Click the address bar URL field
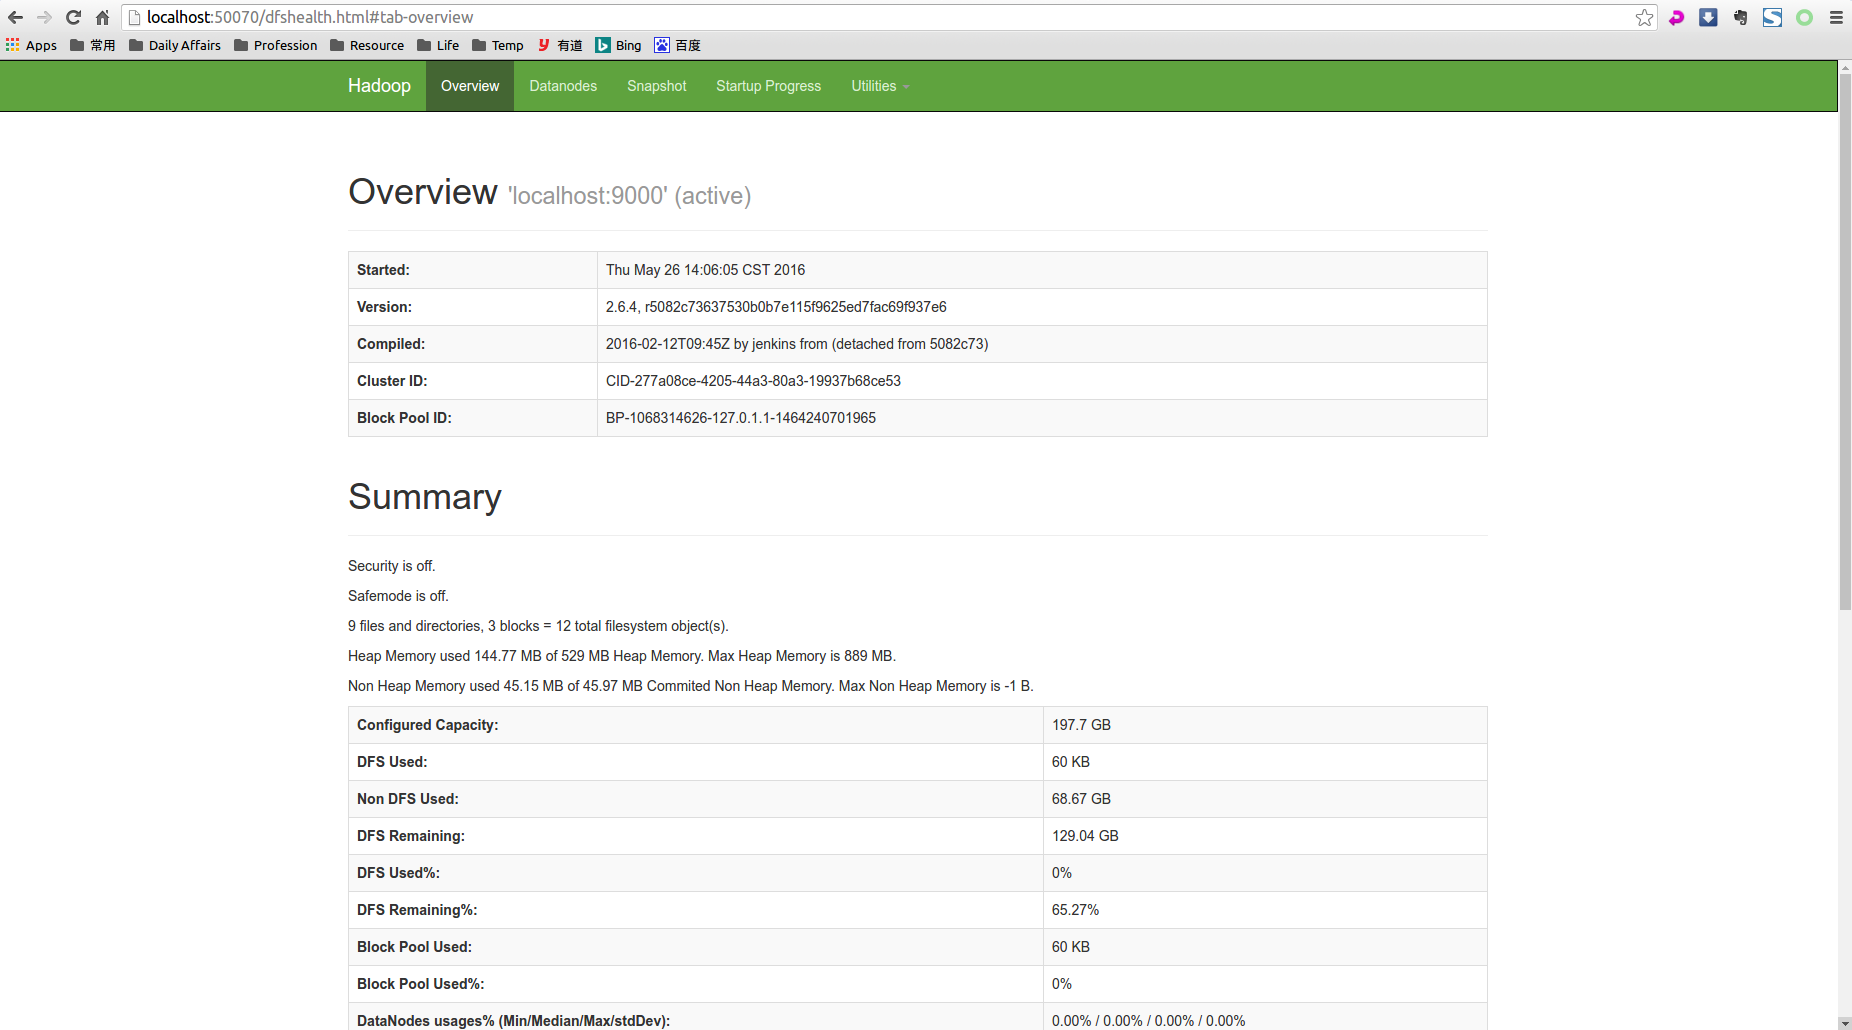 [x=890, y=17]
